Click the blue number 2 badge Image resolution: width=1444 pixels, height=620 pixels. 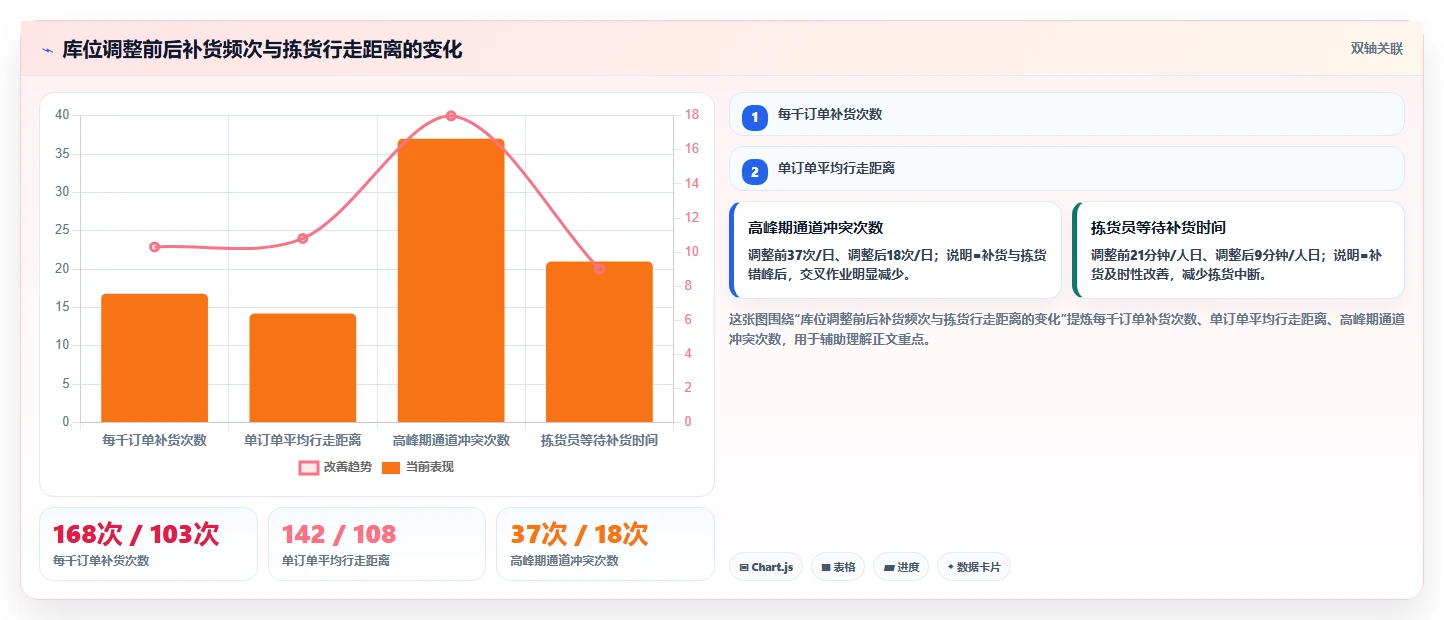click(x=755, y=172)
